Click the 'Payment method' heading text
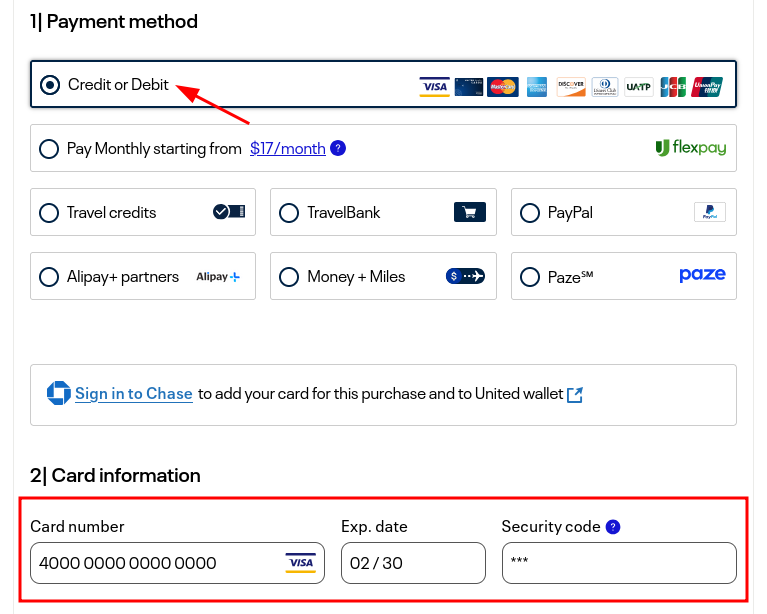Viewport: 767px width, 614px height. tap(122, 22)
